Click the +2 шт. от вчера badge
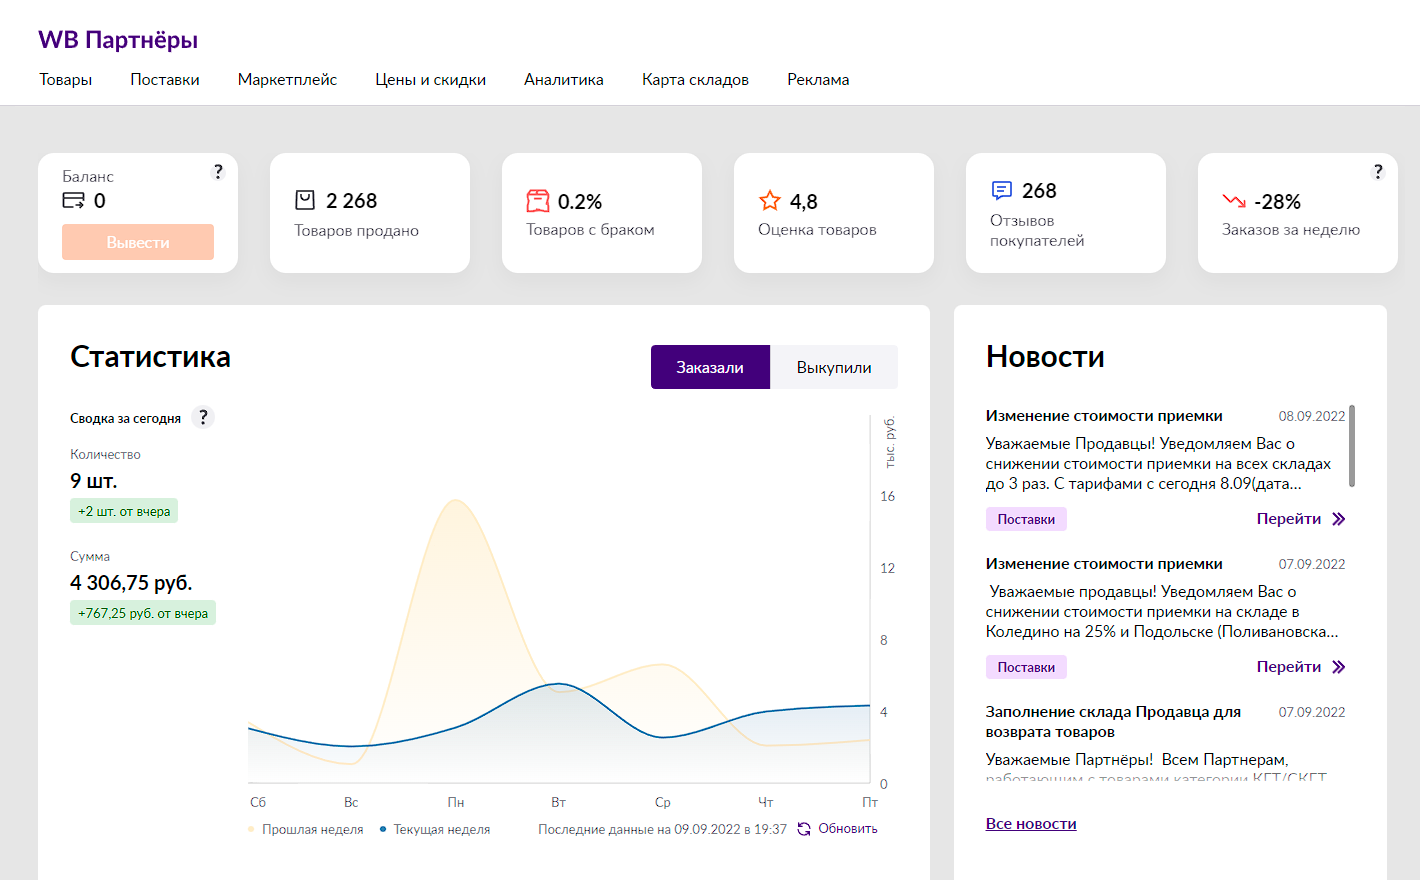The image size is (1420, 880). tap(124, 511)
